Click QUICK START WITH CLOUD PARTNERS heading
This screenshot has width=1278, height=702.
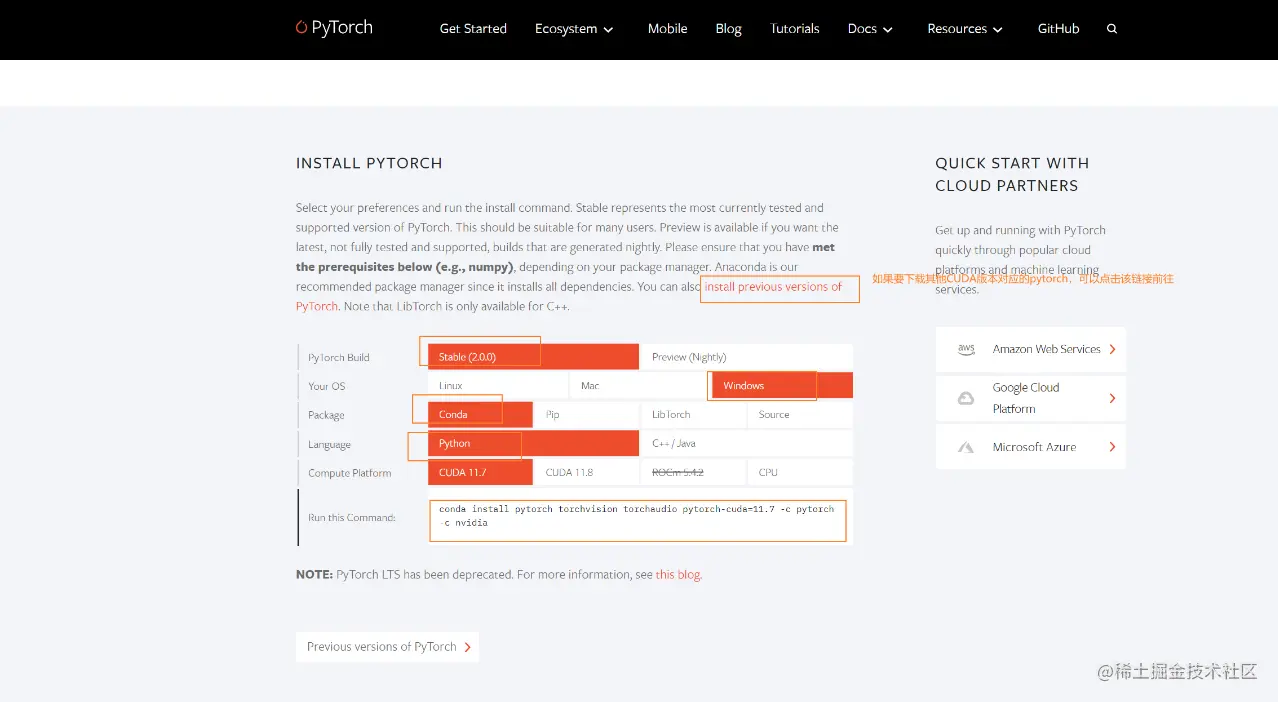(1012, 174)
